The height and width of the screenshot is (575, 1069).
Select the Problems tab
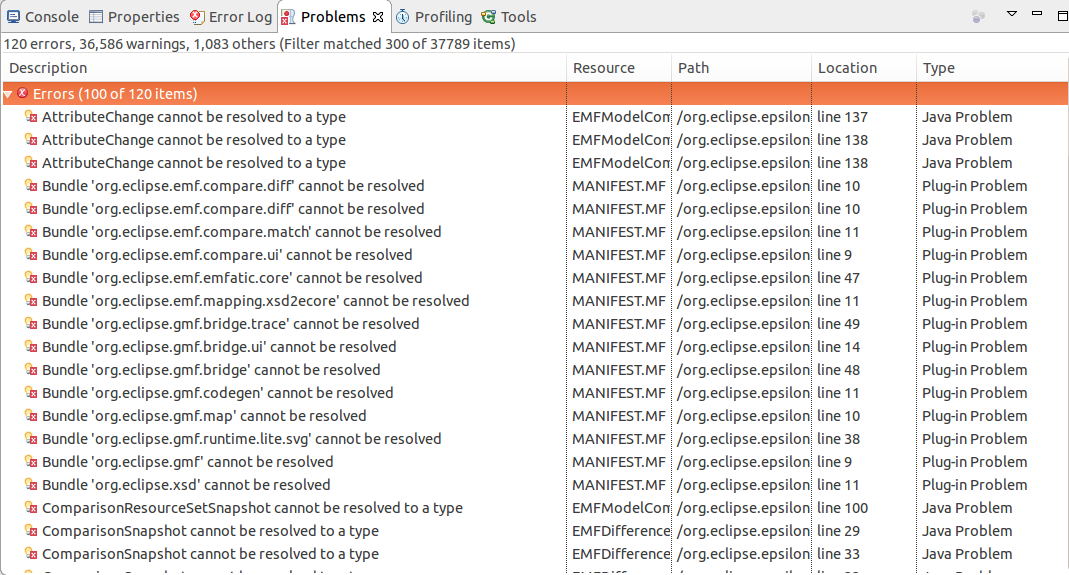pos(333,17)
